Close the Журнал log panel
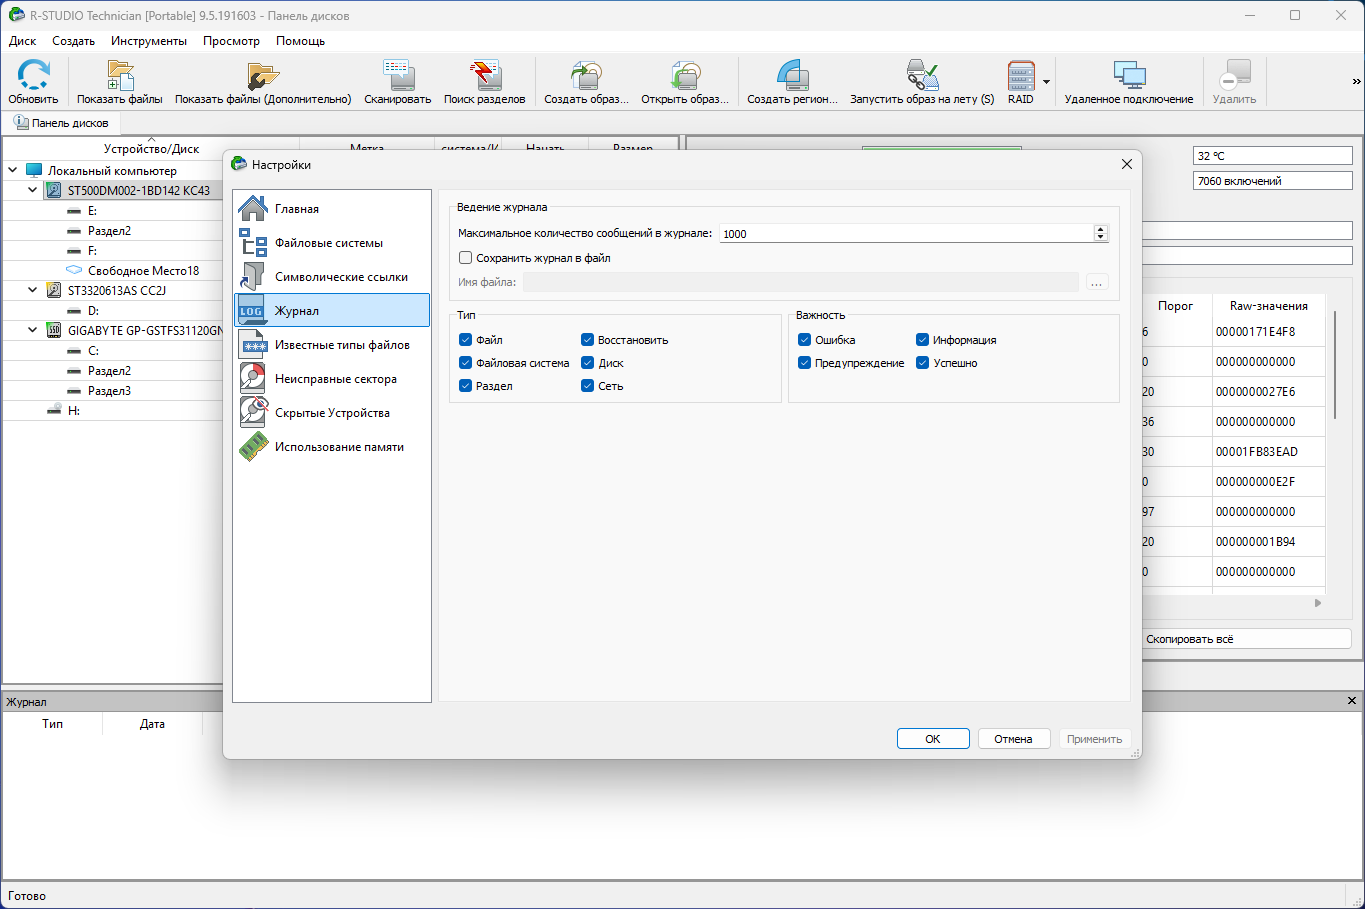 tap(1352, 701)
